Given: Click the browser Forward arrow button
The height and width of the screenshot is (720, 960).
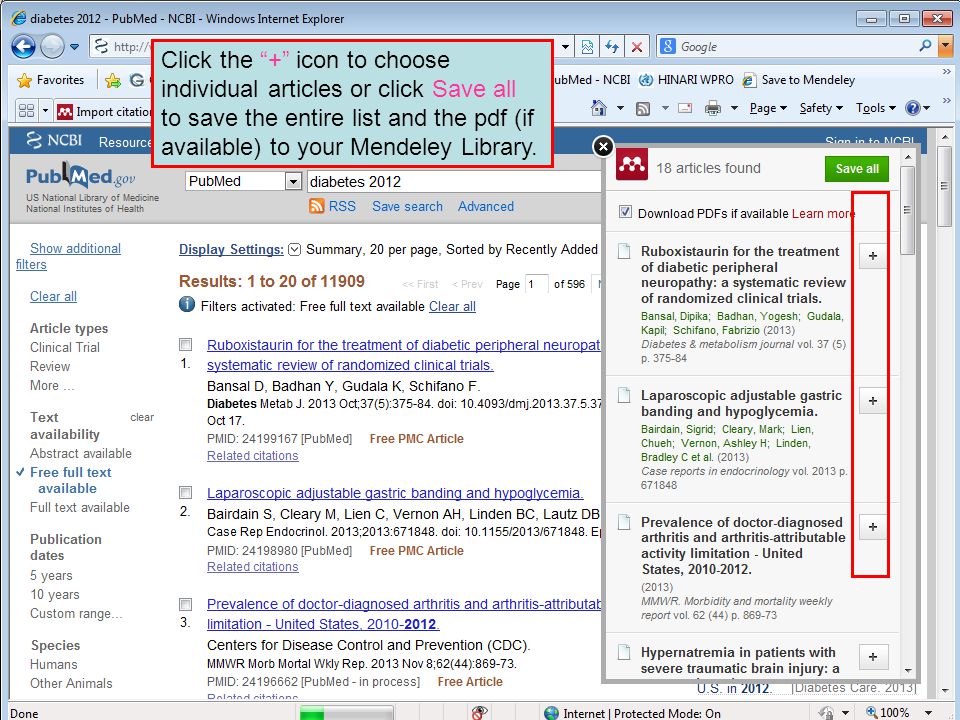Looking at the screenshot, I should point(52,47).
